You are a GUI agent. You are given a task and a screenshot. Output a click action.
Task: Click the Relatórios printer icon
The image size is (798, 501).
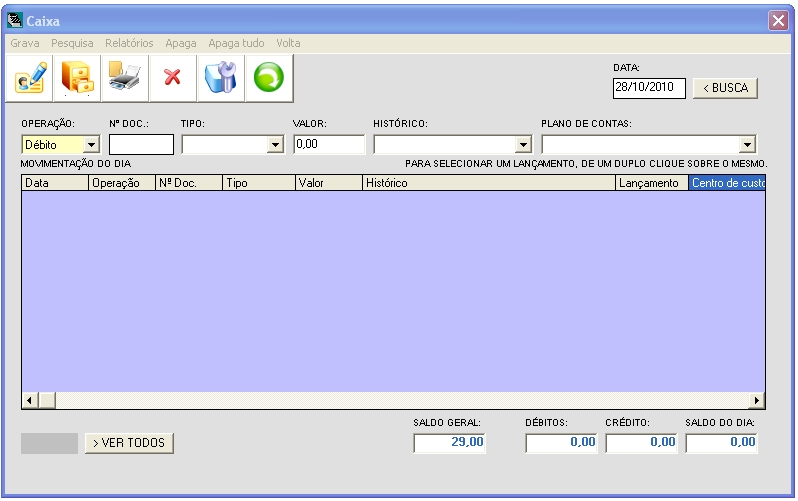(x=125, y=78)
